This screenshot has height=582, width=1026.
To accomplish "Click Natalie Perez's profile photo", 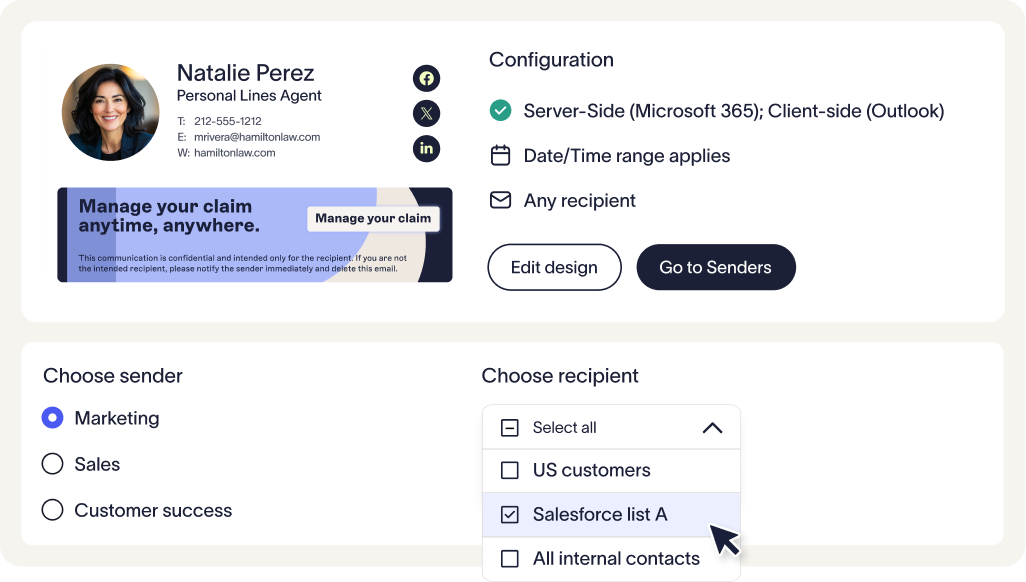I will pyautogui.click(x=110, y=112).
